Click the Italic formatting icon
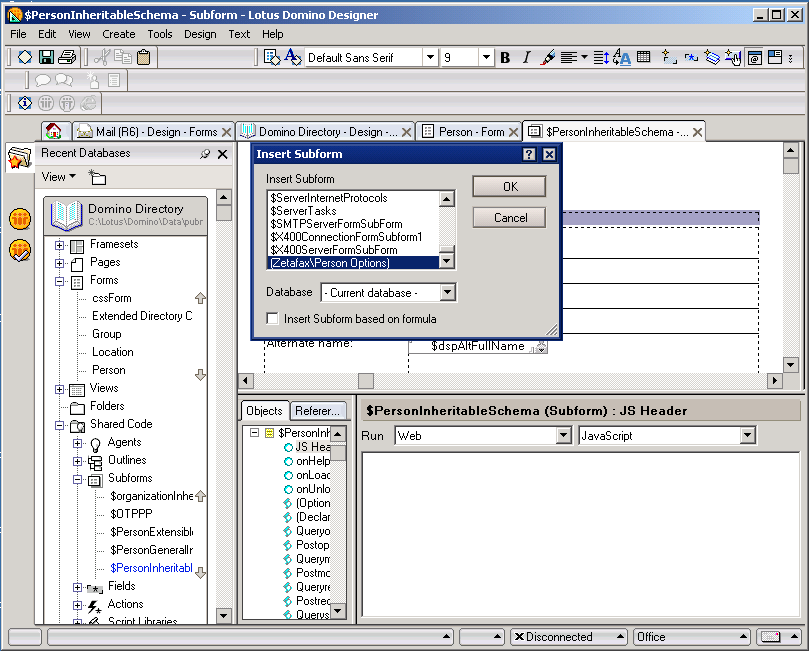The height and width of the screenshot is (651, 809). [526, 58]
